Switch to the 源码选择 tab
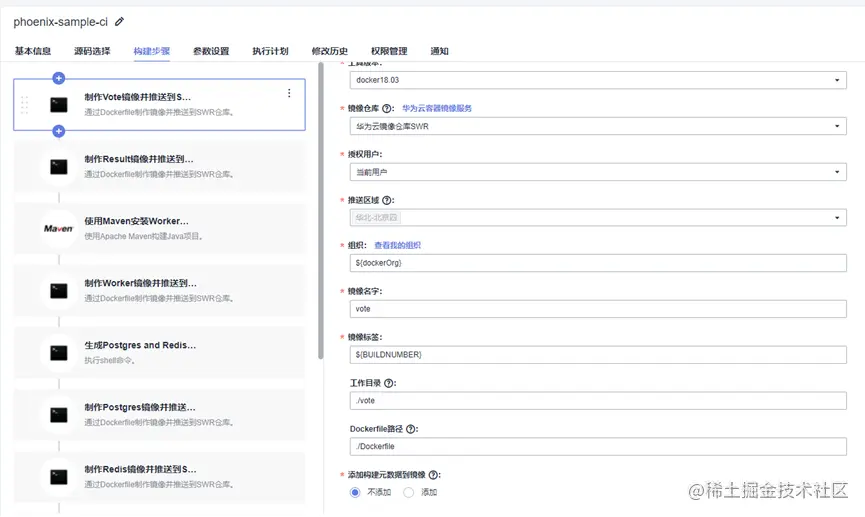 click(x=92, y=51)
